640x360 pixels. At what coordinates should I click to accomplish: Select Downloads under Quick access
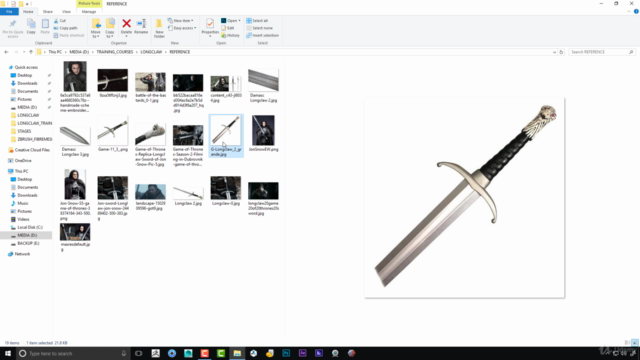(27, 83)
